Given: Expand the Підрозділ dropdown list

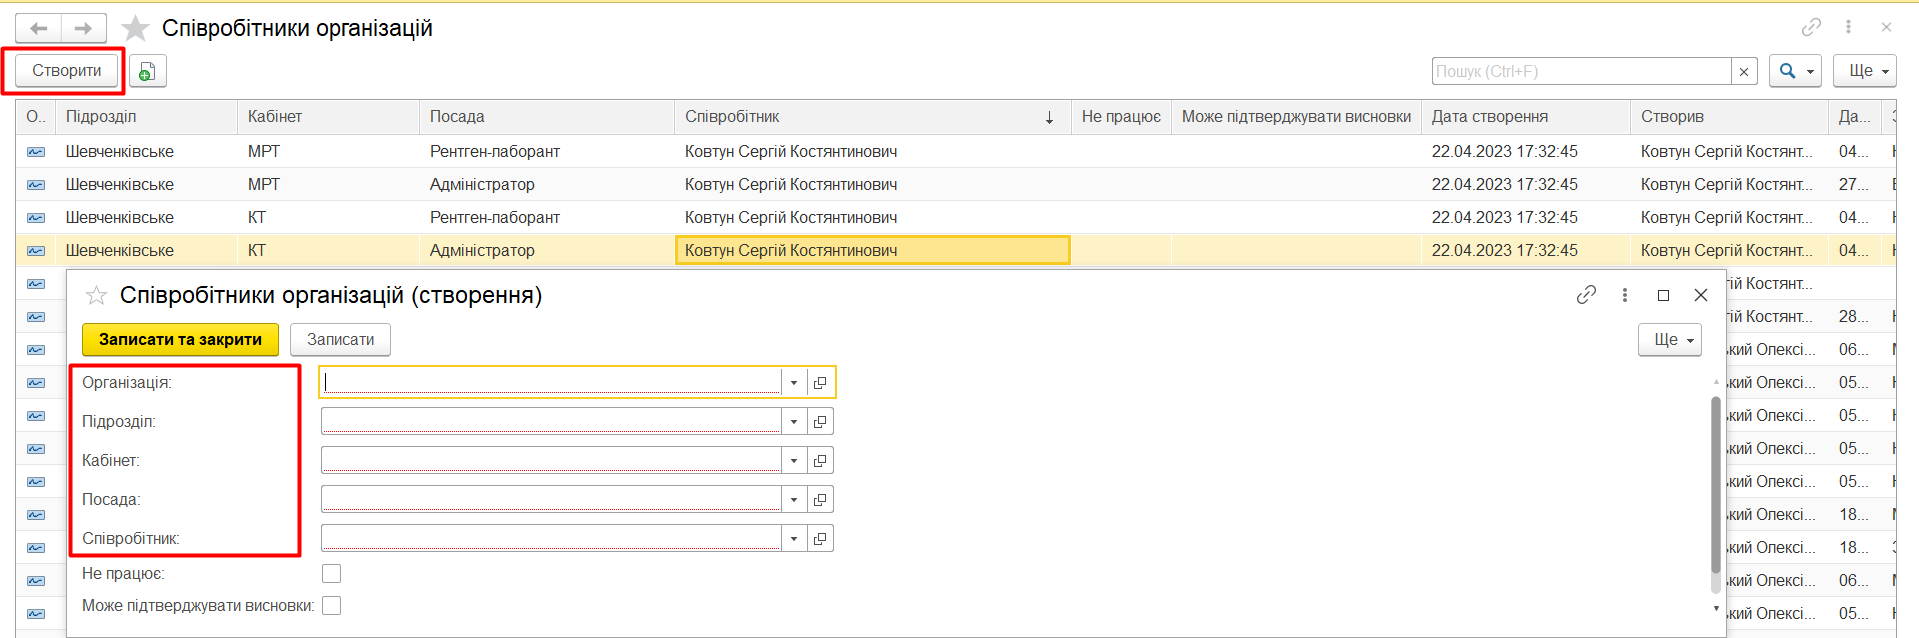Looking at the screenshot, I should (794, 422).
